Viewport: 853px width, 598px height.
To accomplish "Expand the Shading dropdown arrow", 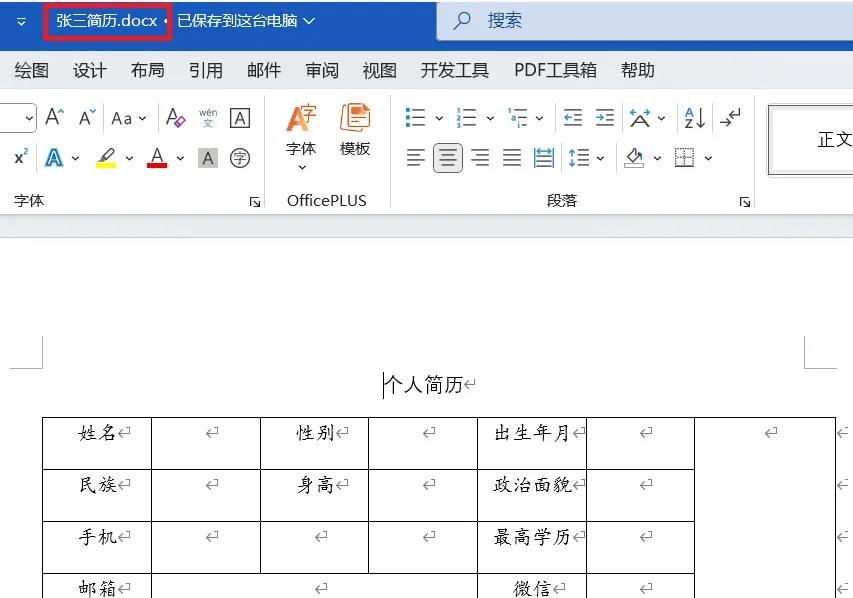I will point(657,159).
